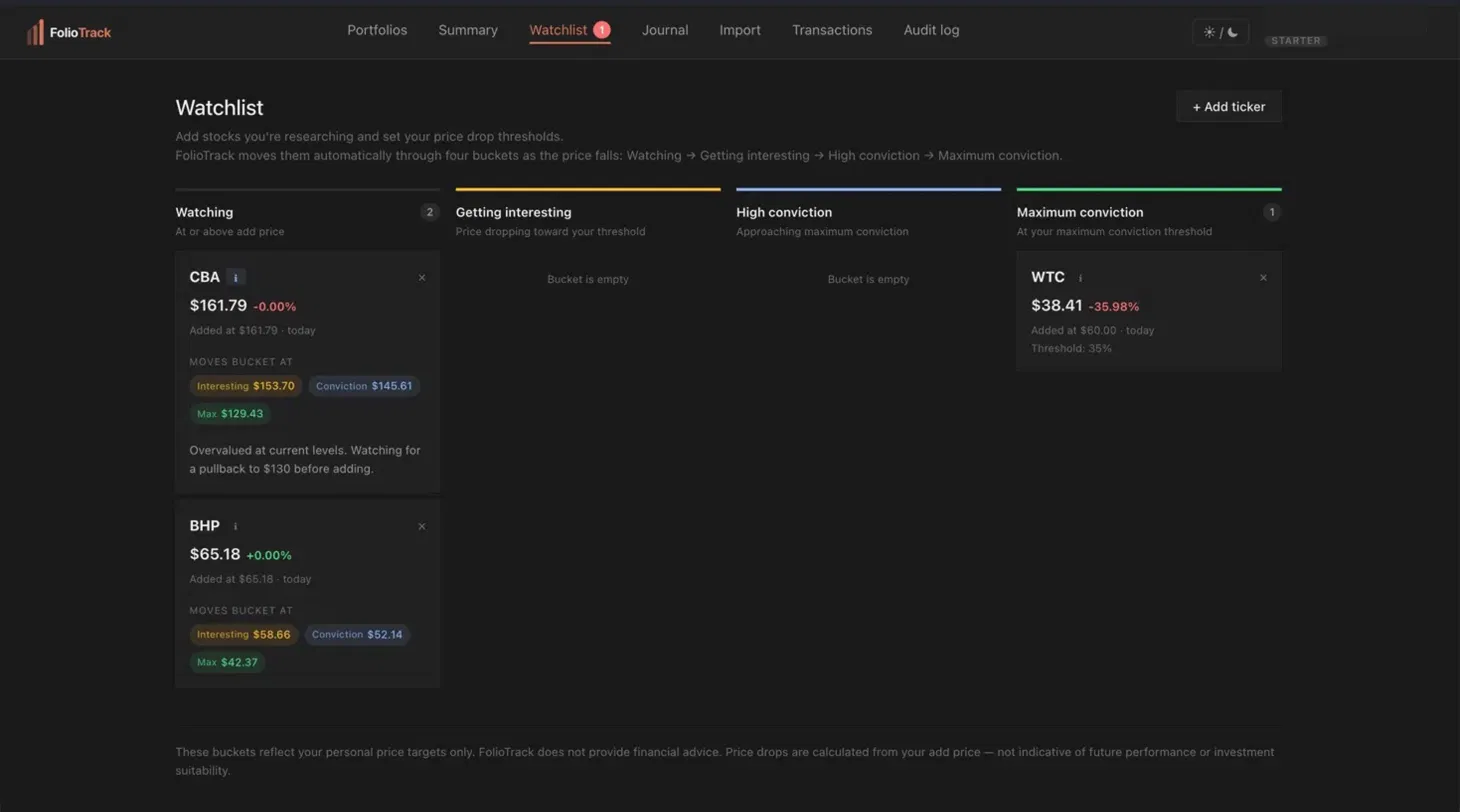Click CBA Conviction $145.61 pill
Screen dimensions: 1460x812
pyautogui.click(x=364, y=386)
